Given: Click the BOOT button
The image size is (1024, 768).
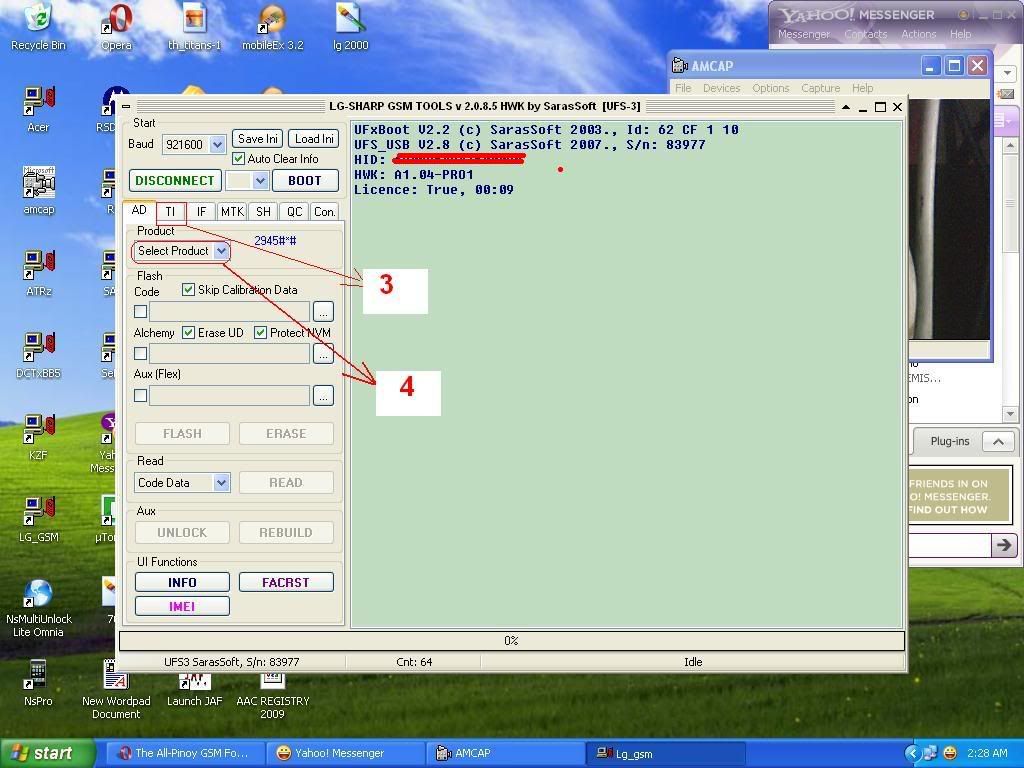Looking at the screenshot, I should coord(305,181).
